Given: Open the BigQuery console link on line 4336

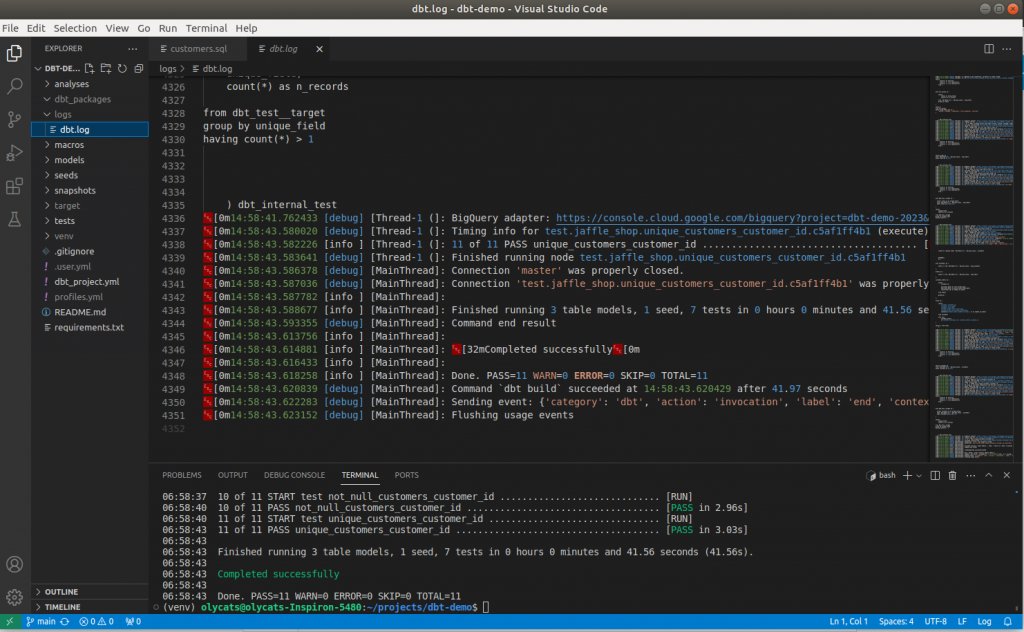Looking at the screenshot, I should point(742,218).
